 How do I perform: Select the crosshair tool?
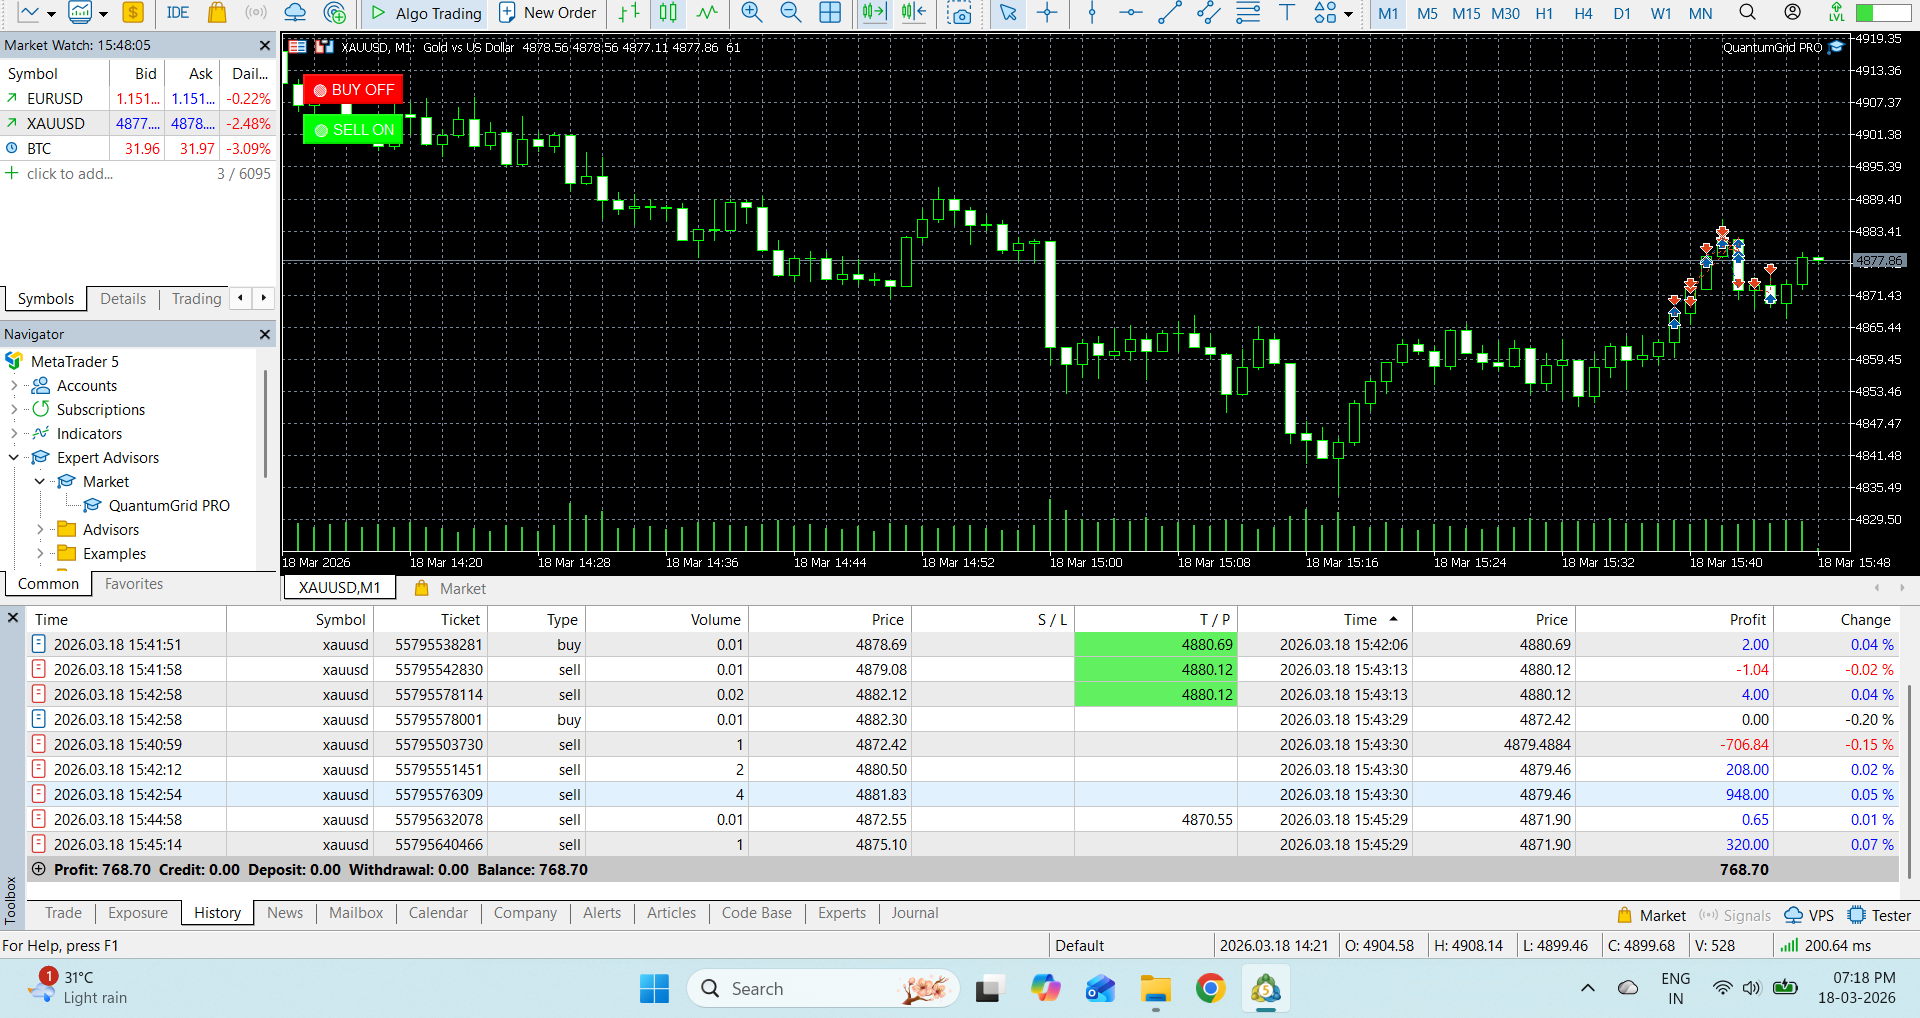(1047, 13)
